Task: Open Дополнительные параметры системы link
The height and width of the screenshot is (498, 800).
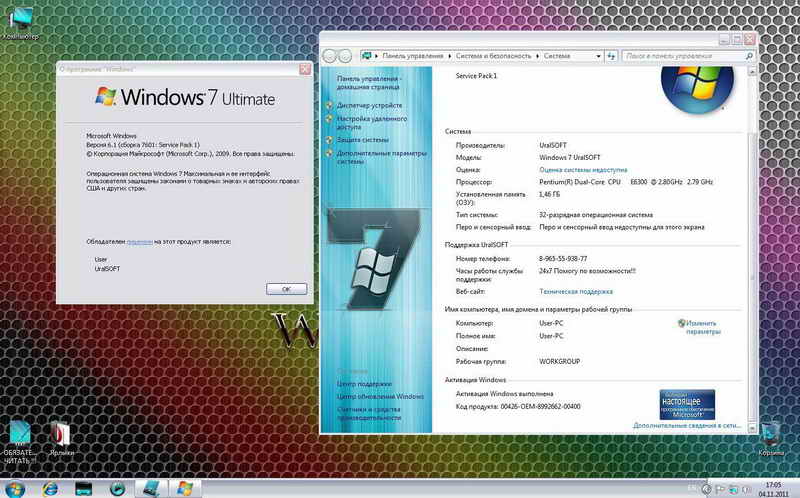Action: pyautogui.click(x=381, y=157)
